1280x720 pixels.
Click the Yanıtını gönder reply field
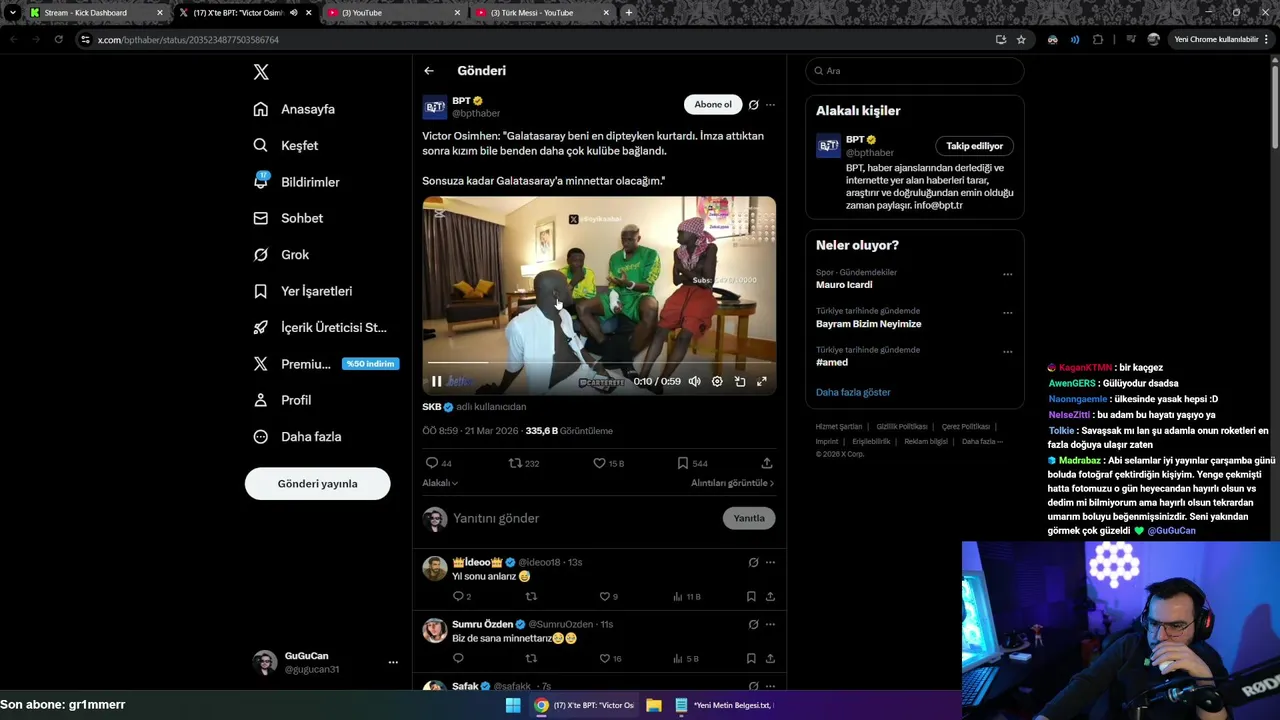click(584, 518)
